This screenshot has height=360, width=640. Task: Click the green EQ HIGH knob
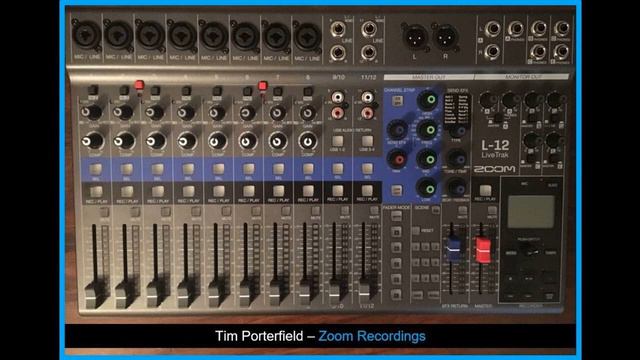coord(427,130)
